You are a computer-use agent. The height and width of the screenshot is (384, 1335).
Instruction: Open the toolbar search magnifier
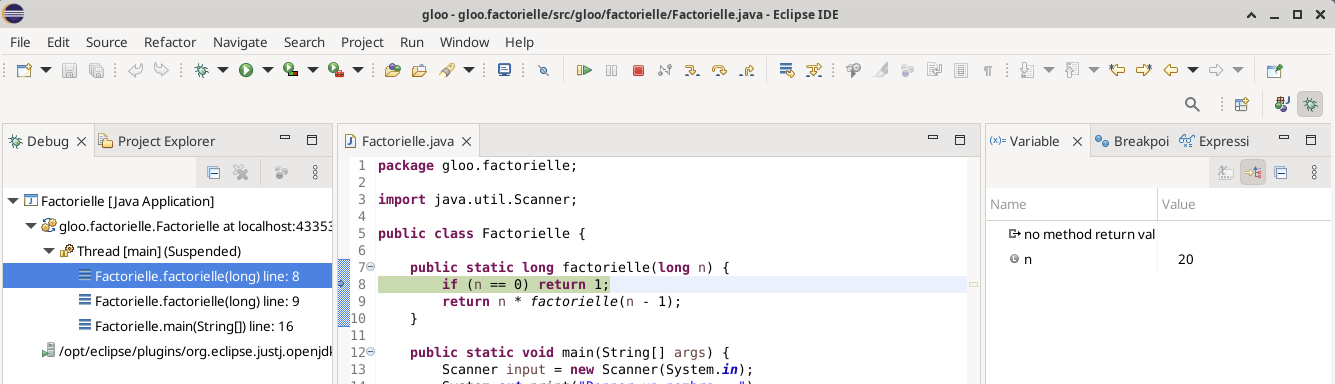pyautogui.click(x=1192, y=104)
